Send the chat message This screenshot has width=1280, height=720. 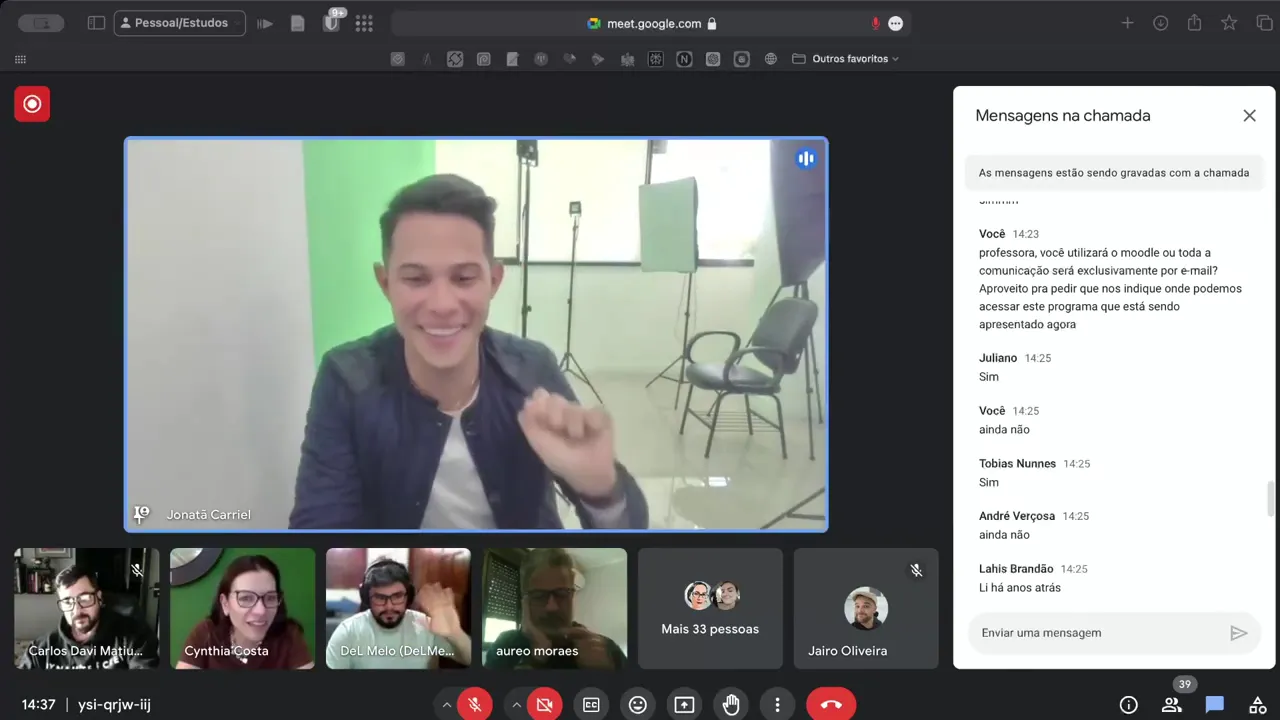[1239, 633]
